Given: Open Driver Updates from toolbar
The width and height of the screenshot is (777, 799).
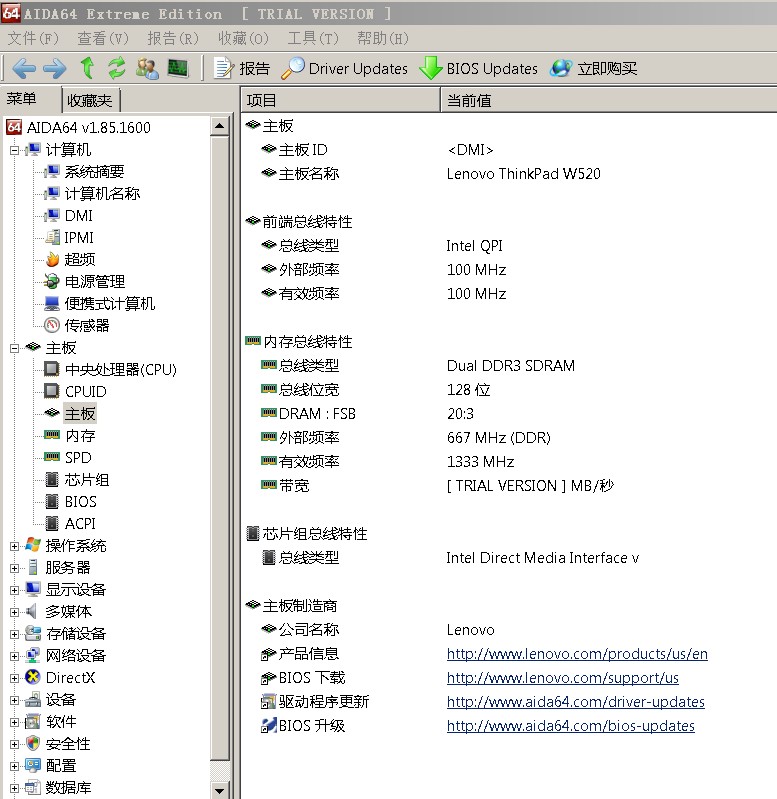Looking at the screenshot, I should 345,68.
